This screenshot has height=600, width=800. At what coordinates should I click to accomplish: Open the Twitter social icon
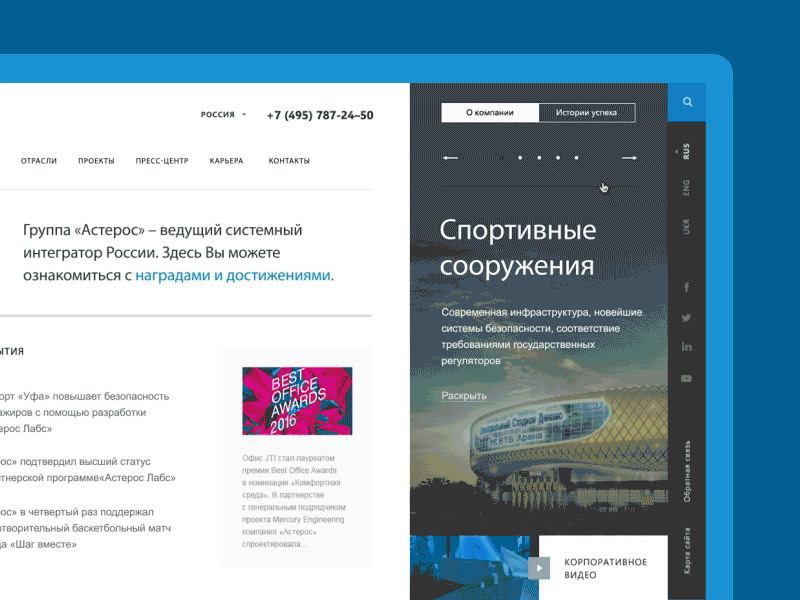pyautogui.click(x=686, y=318)
